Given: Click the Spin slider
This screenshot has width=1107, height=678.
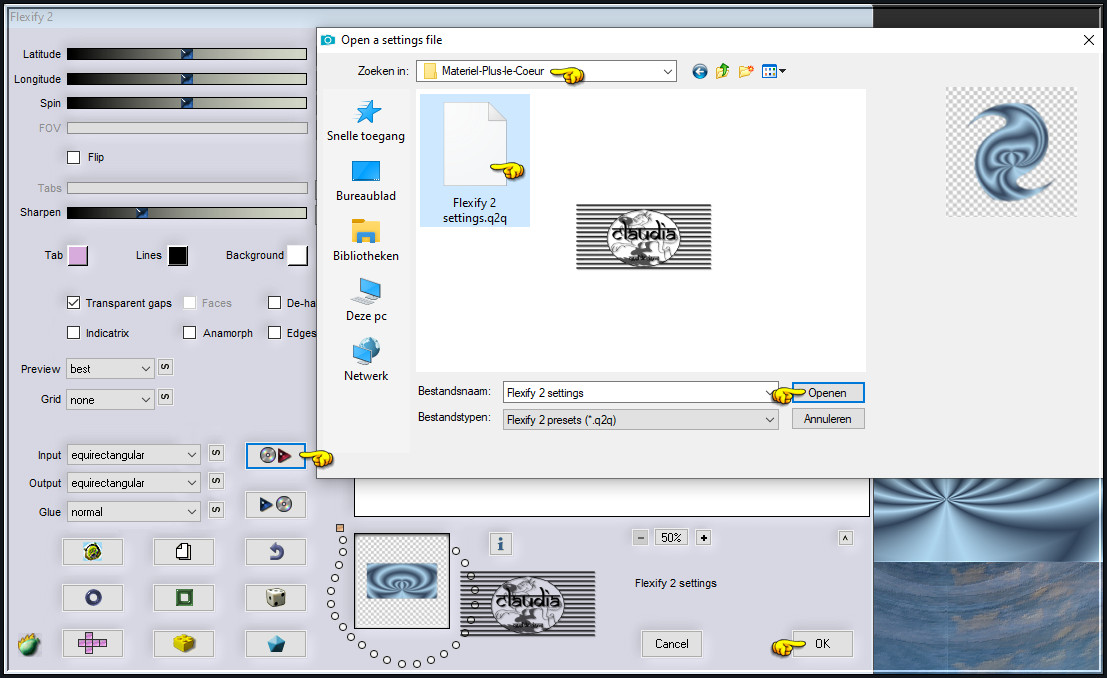Looking at the screenshot, I should [187, 103].
